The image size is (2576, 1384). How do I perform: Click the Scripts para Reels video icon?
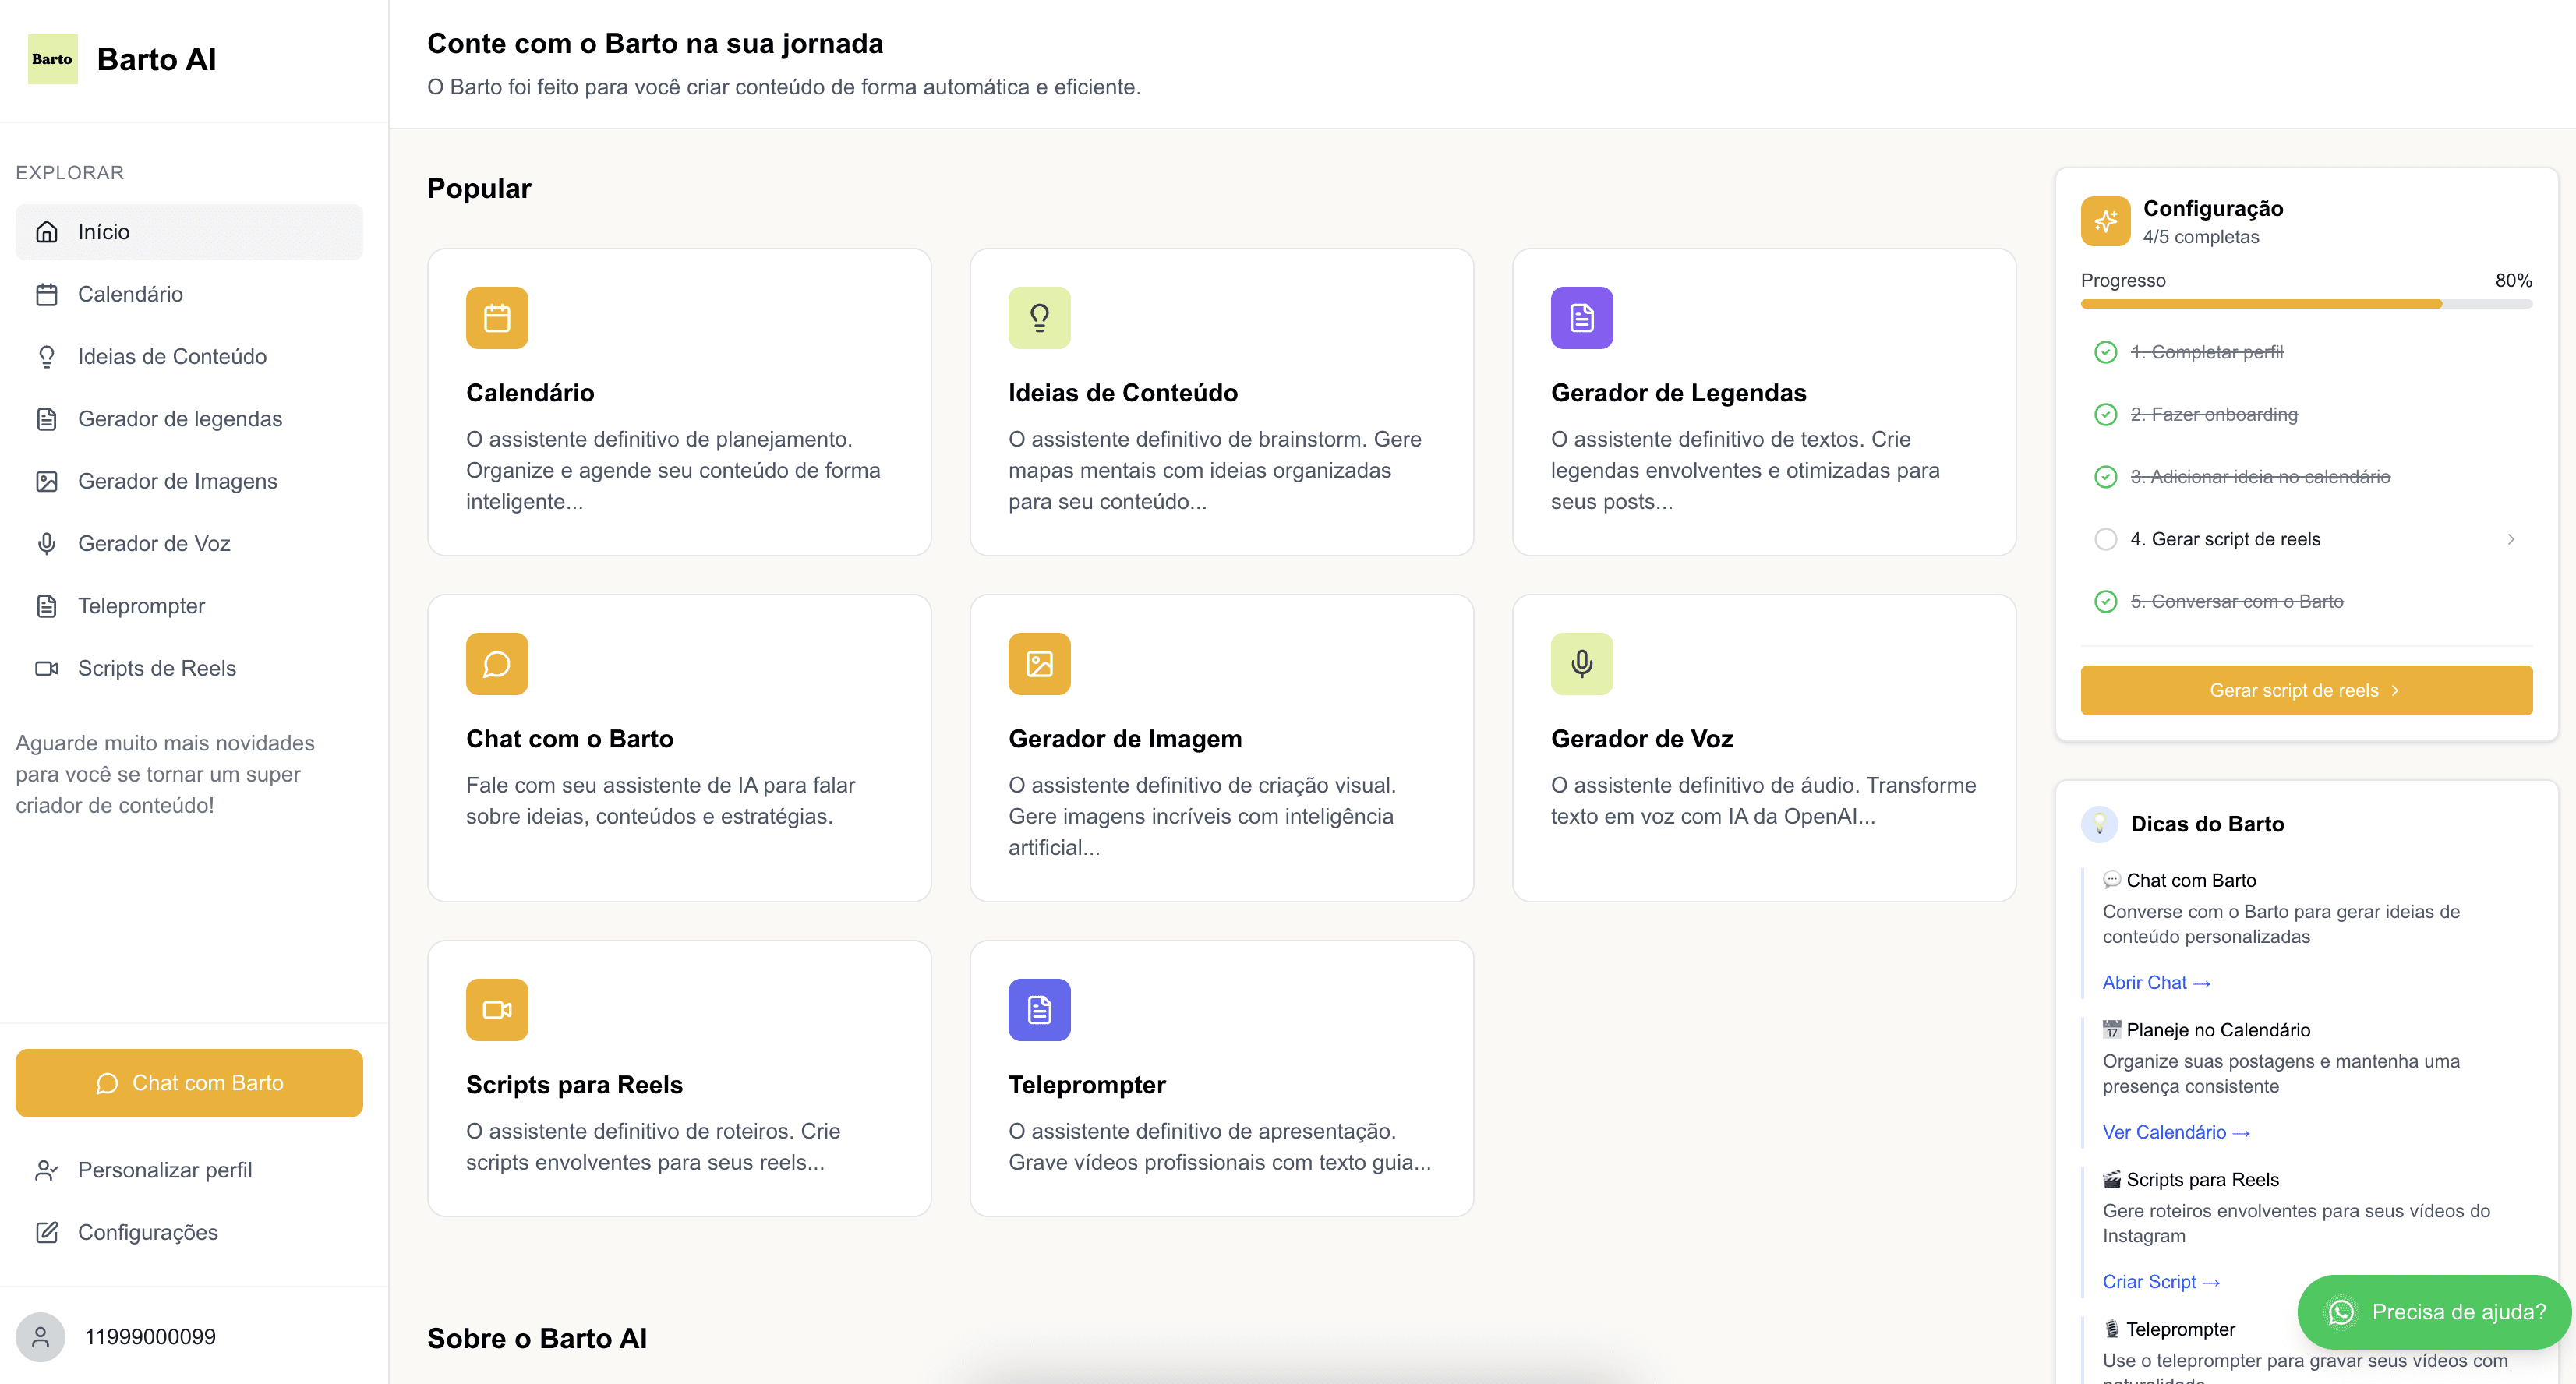click(497, 1010)
